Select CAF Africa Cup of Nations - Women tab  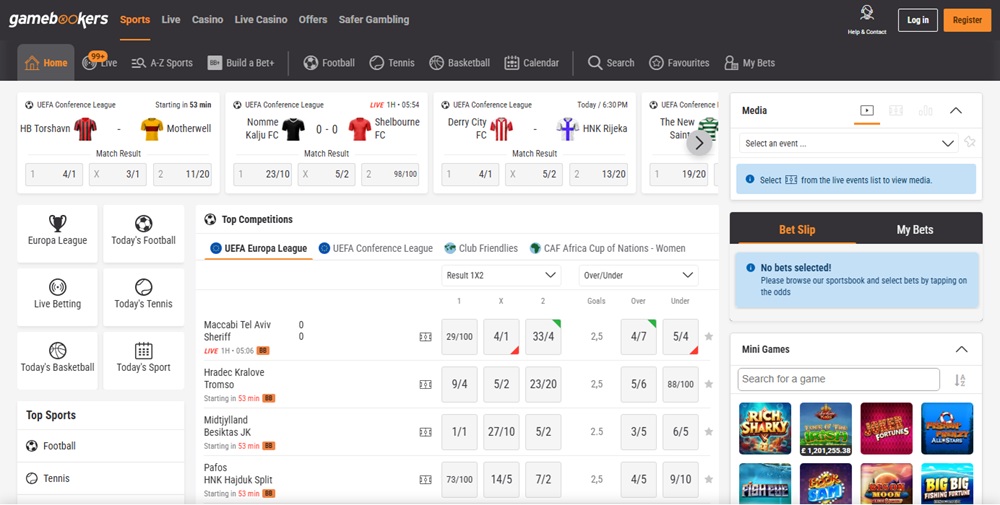click(607, 248)
